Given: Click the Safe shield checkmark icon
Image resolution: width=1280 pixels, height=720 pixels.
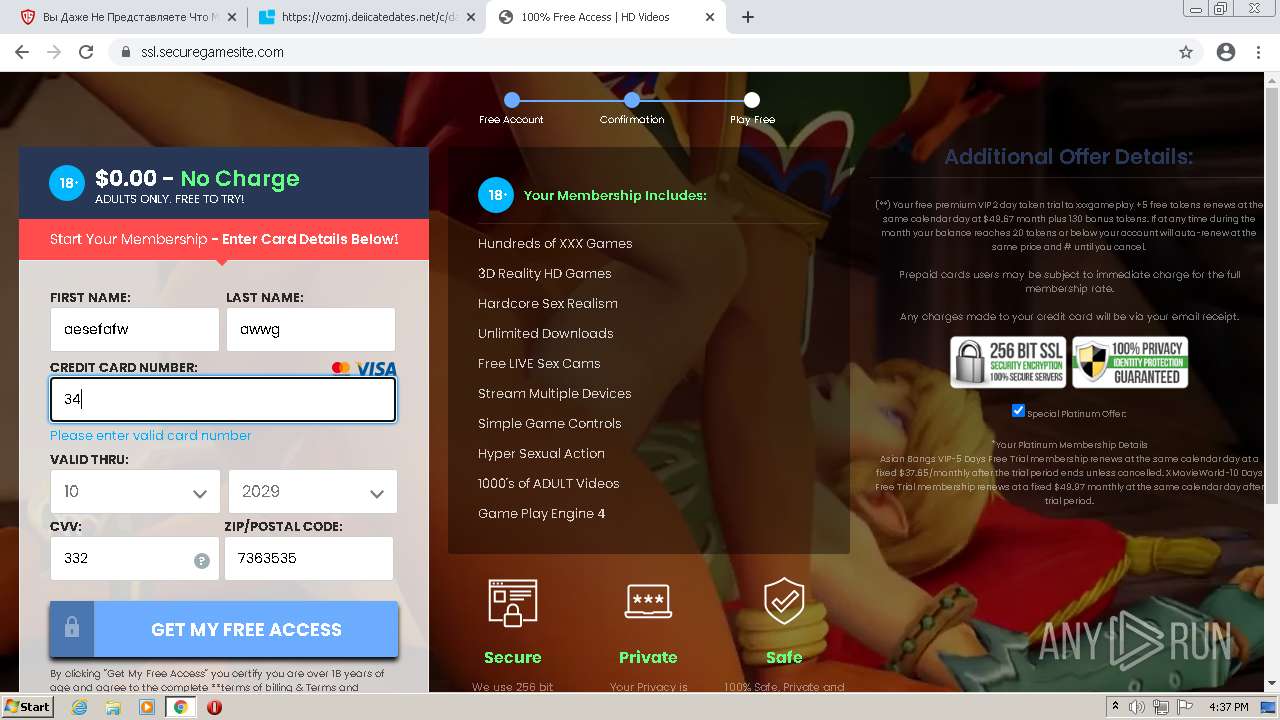Looking at the screenshot, I should coord(784,601).
